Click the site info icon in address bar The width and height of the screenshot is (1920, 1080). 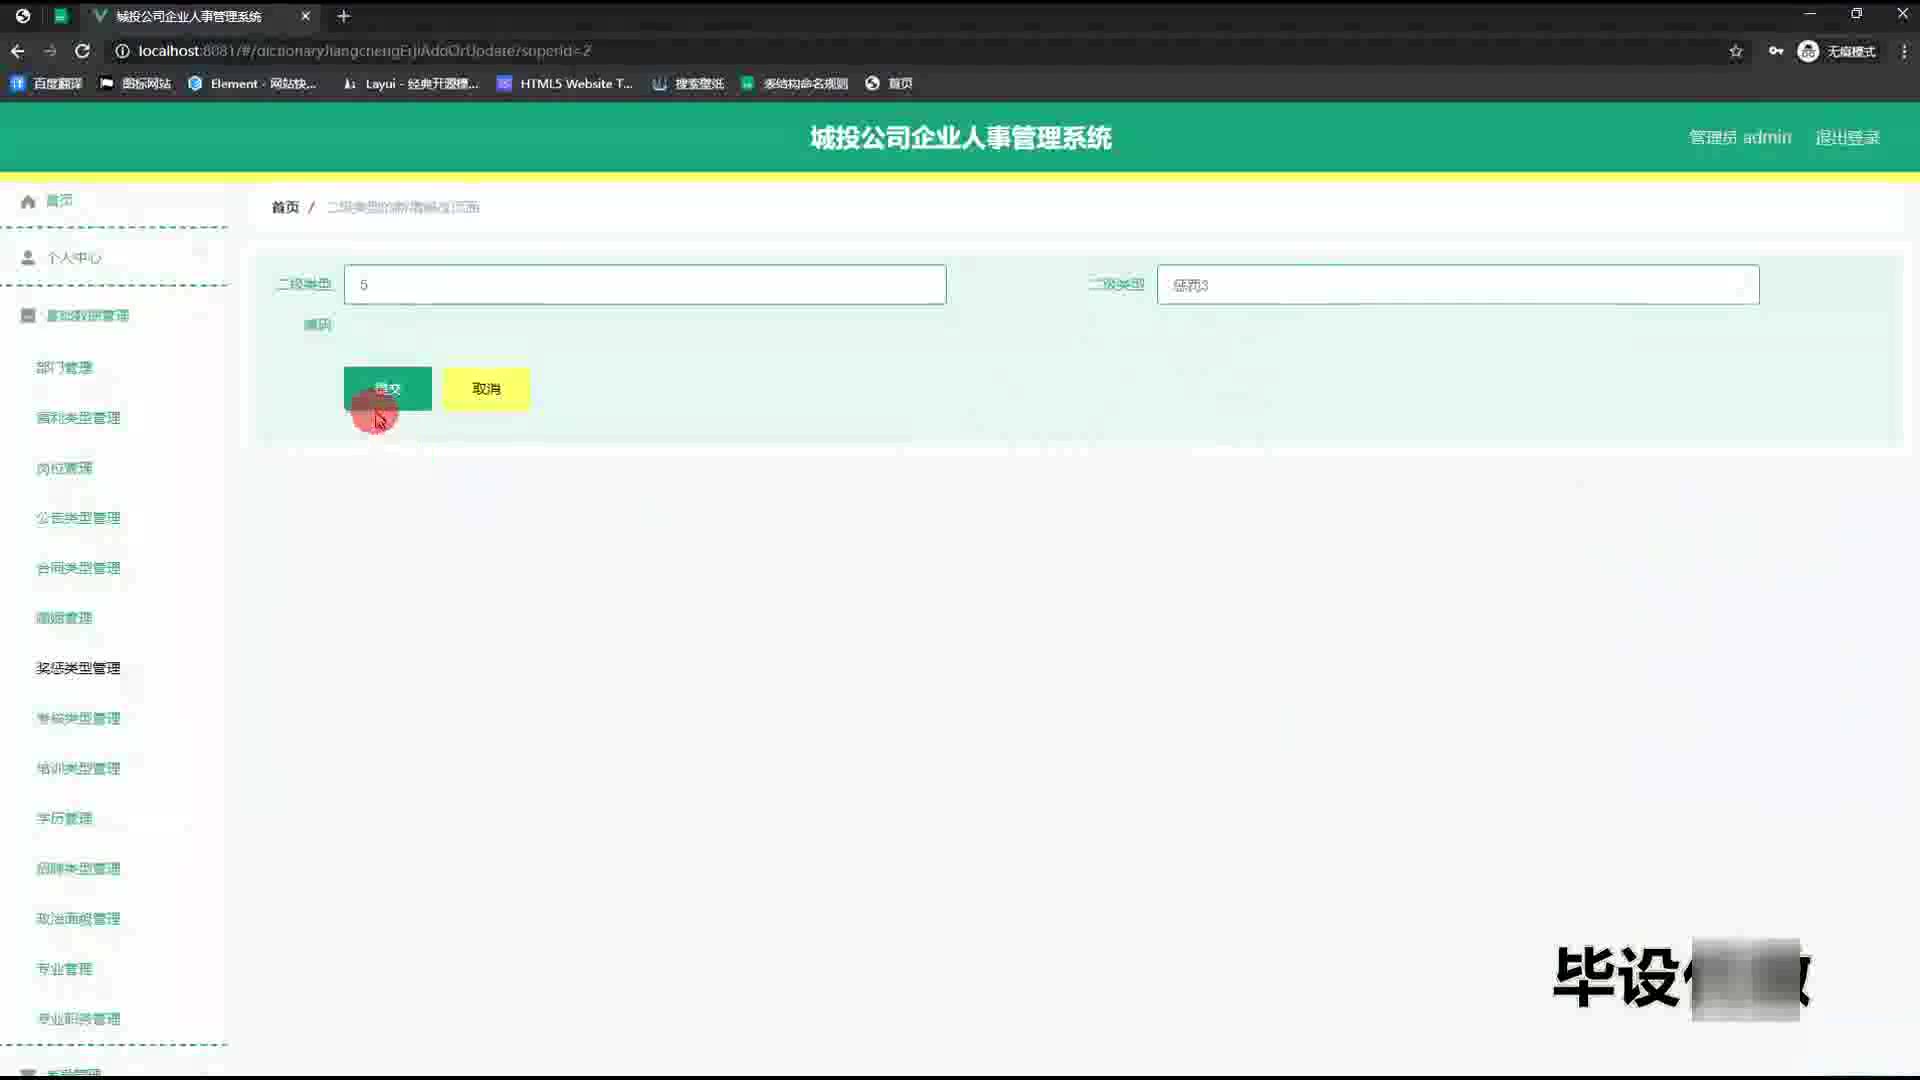pyautogui.click(x=122, y=51)
